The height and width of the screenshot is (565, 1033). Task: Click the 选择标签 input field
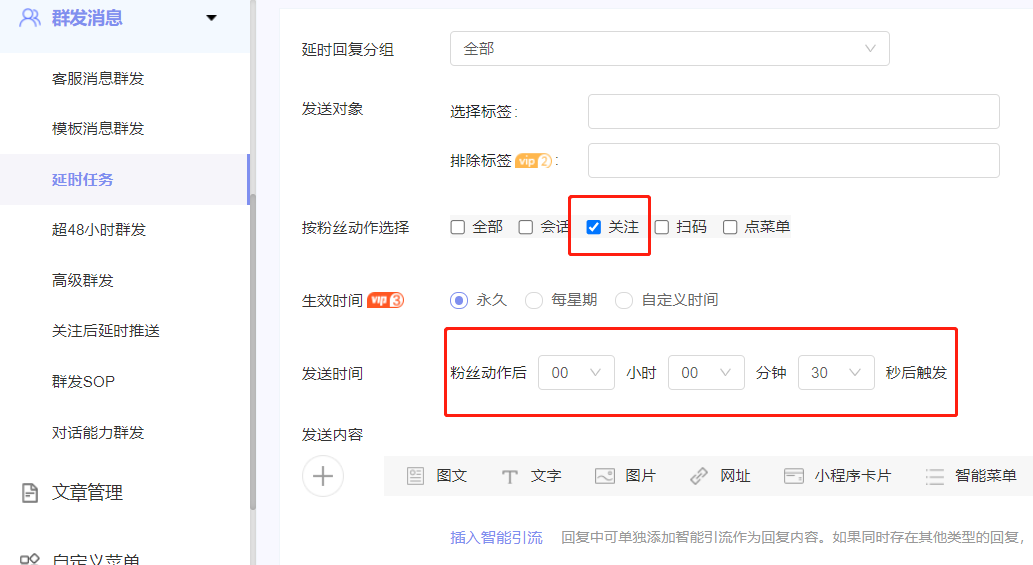tap(793, 111)
